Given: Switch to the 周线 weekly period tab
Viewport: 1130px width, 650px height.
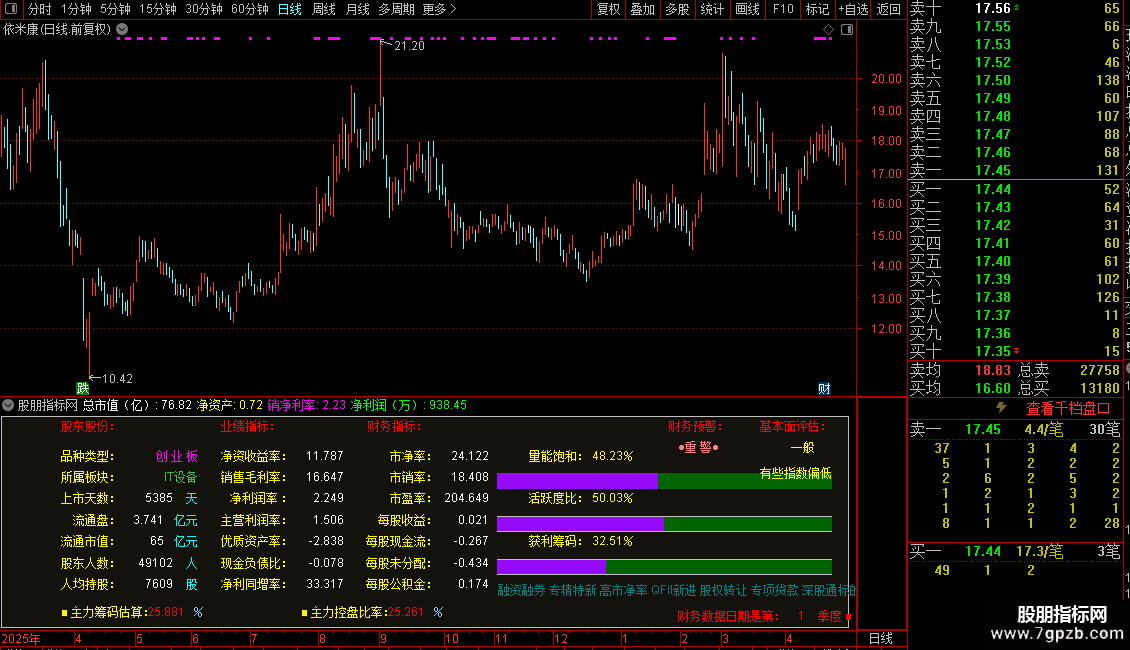Looking at the screenshot, I should pos(324,9).
